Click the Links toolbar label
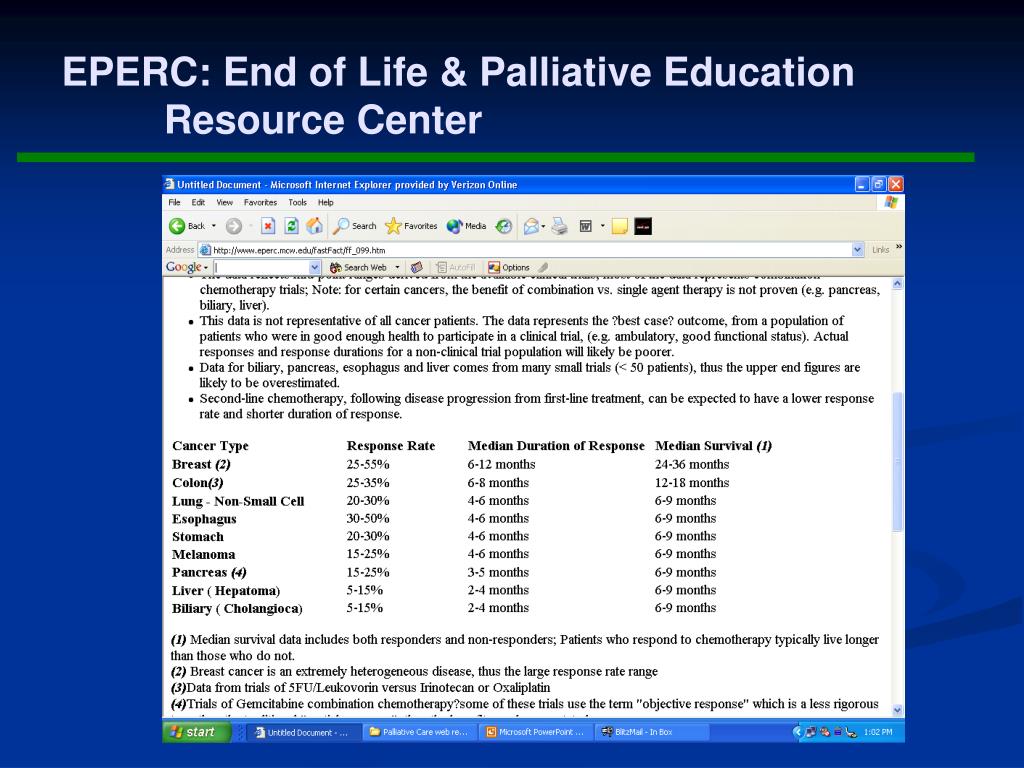This screenshot has width=1024, height=768. click(880, 249)
